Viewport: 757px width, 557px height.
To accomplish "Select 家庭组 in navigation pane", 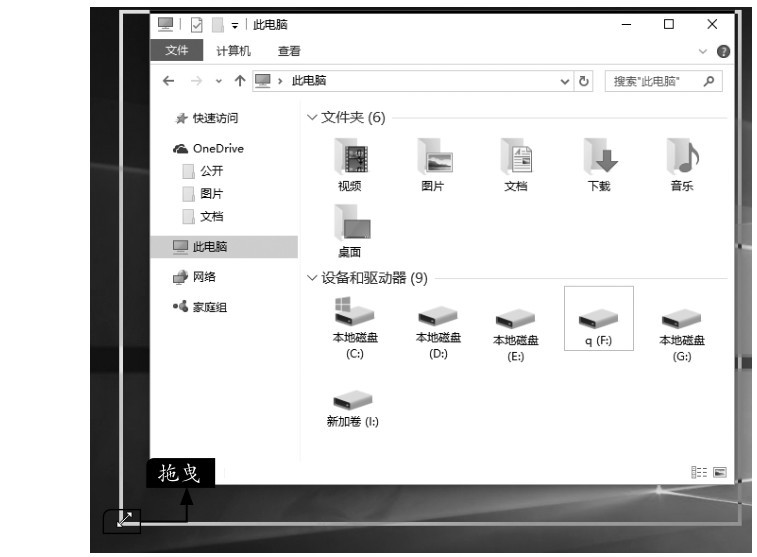I will 200,306.
